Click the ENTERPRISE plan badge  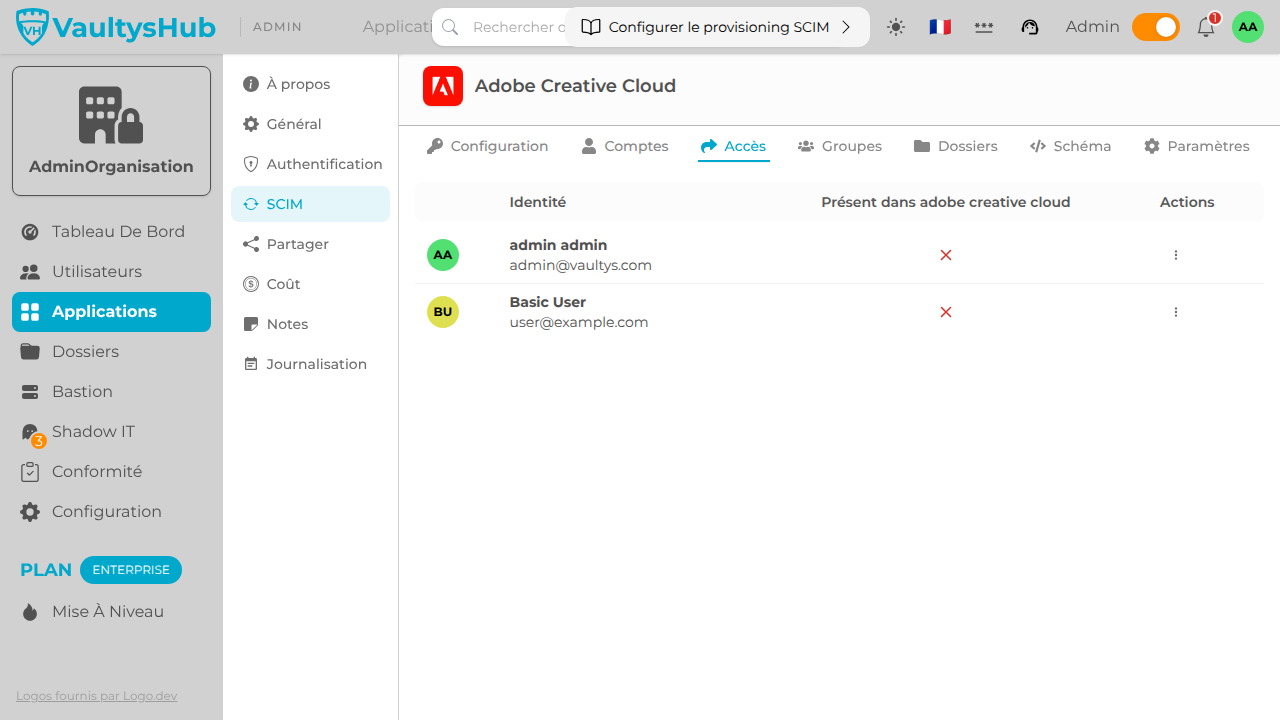pyautogui.click(x=131, y=570)
